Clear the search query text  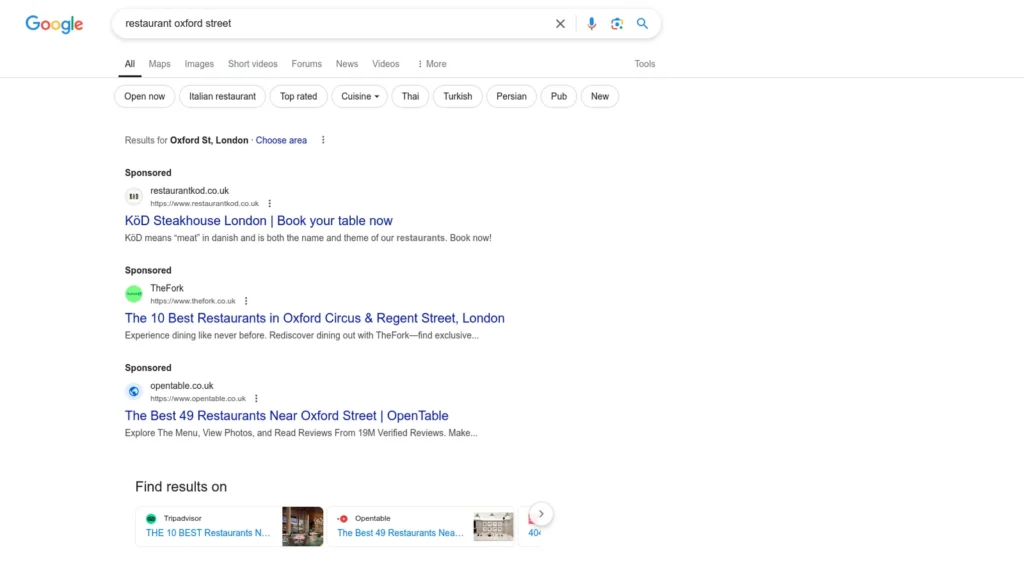[560, 24]
